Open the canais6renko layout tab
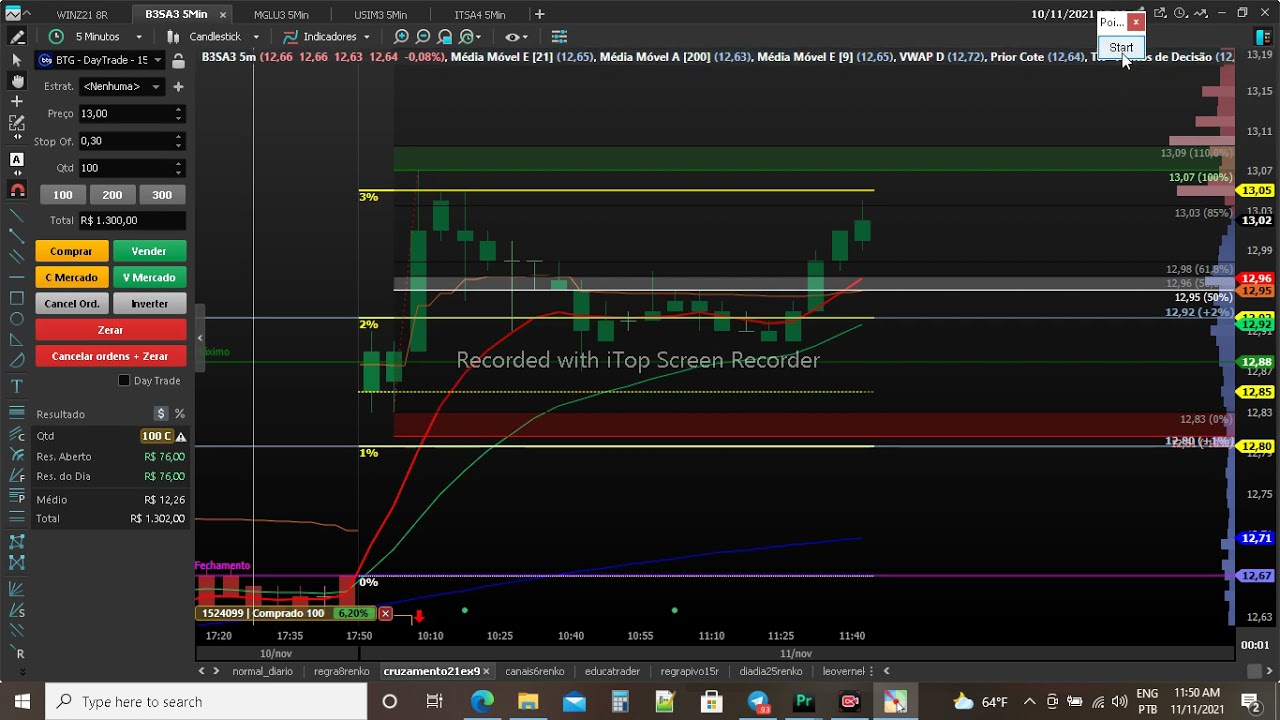Screen dimensions: 1280x720 point(534,672)
